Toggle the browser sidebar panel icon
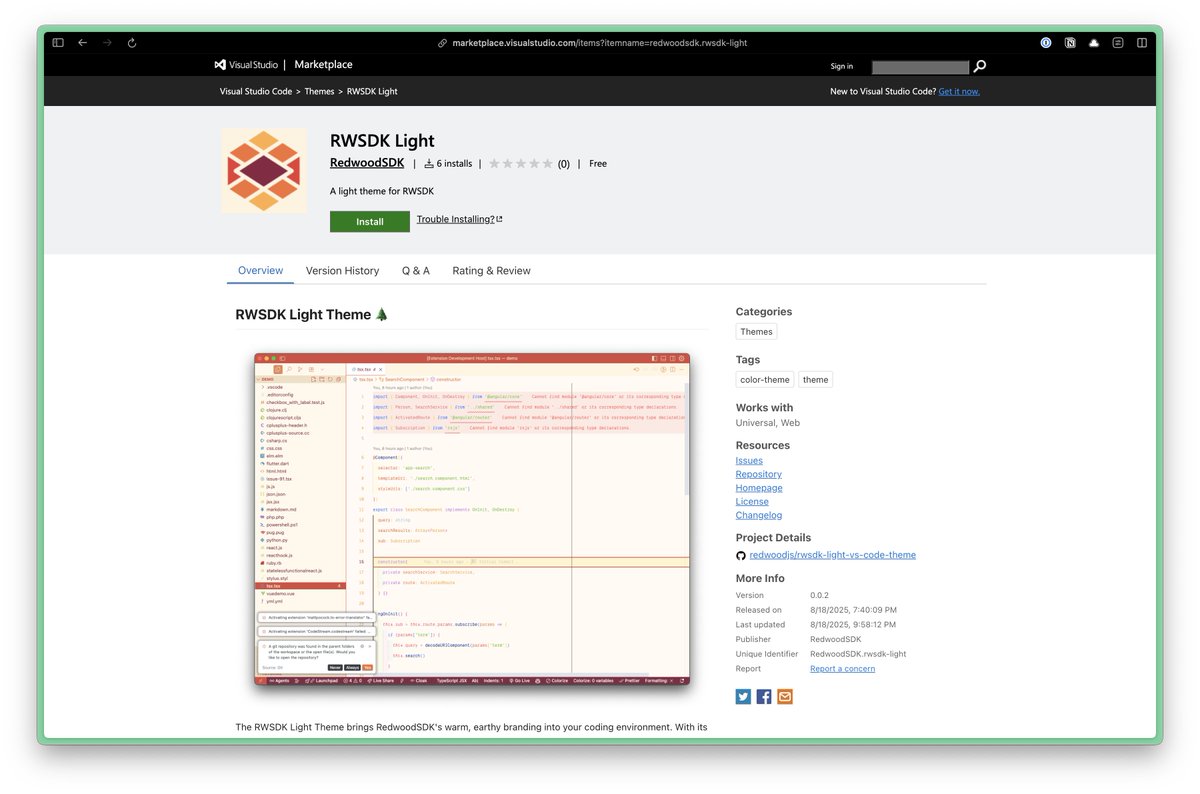 tap(58, 43)
